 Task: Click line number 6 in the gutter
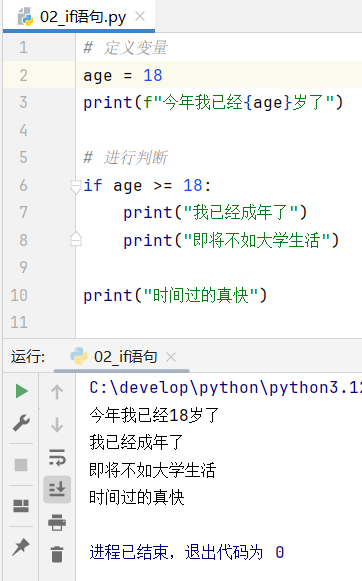(x=23, y=185)
